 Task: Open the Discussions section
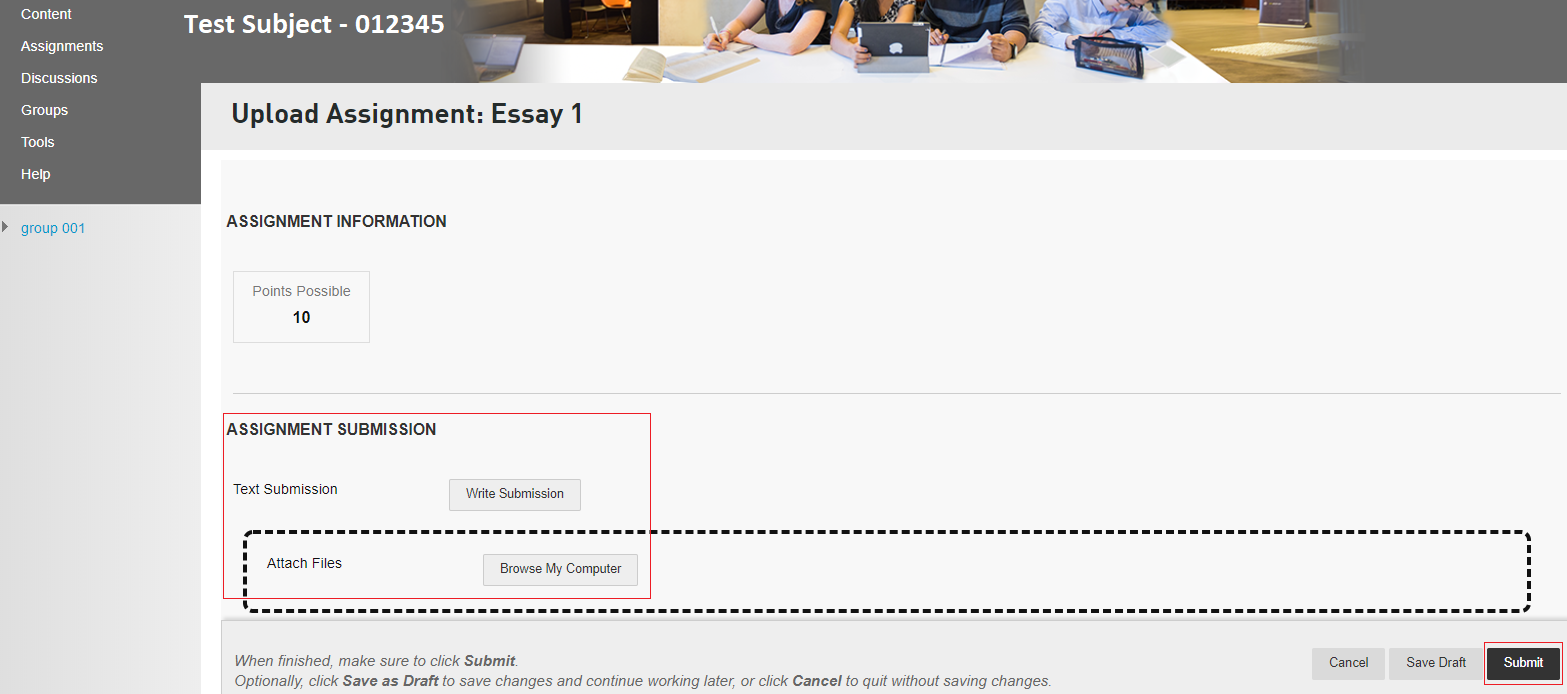(59, 78)
